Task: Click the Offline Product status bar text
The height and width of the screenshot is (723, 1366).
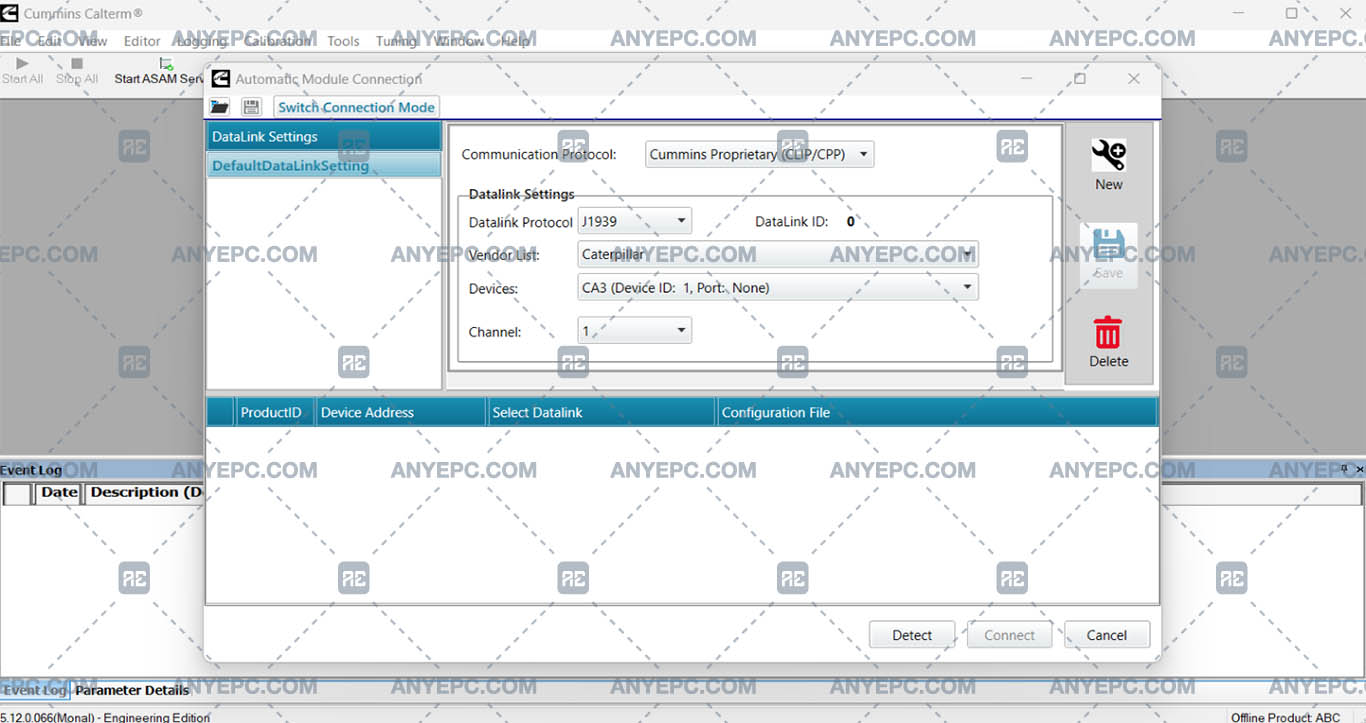Action: (x=1286, y=717)
